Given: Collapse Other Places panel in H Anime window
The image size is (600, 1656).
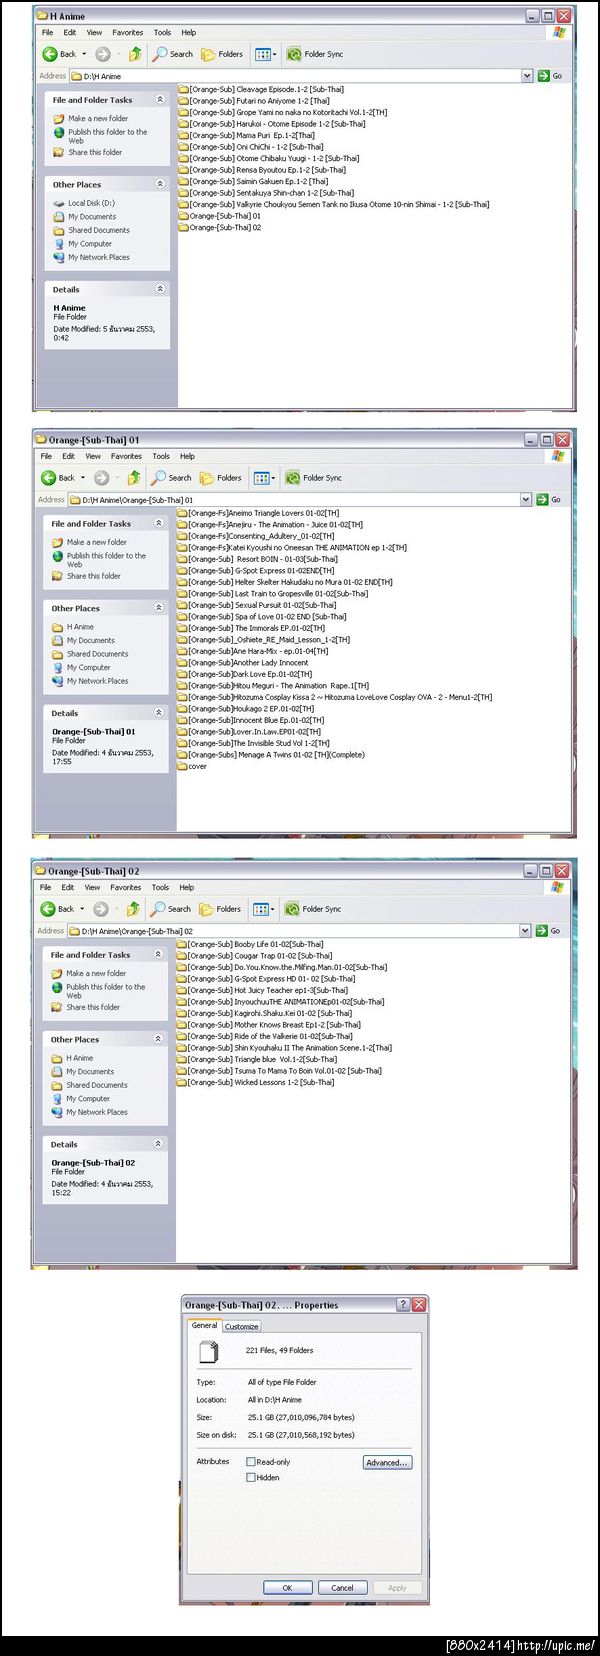Looking at the screenshot, I should tap(160, 184).
